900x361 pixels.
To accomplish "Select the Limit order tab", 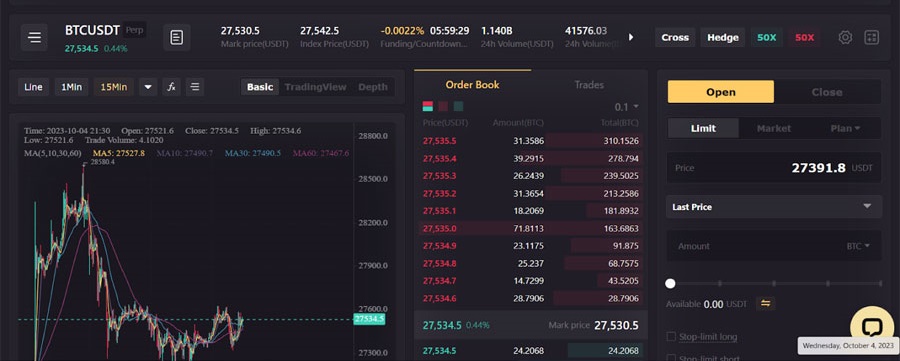I will (x=703, y=129).
